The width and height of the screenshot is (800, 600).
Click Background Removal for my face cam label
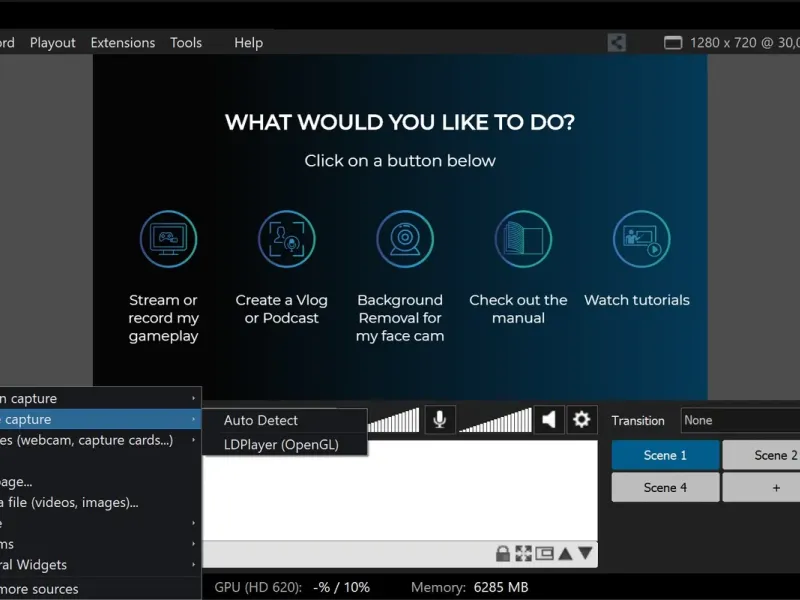point(400,318)
